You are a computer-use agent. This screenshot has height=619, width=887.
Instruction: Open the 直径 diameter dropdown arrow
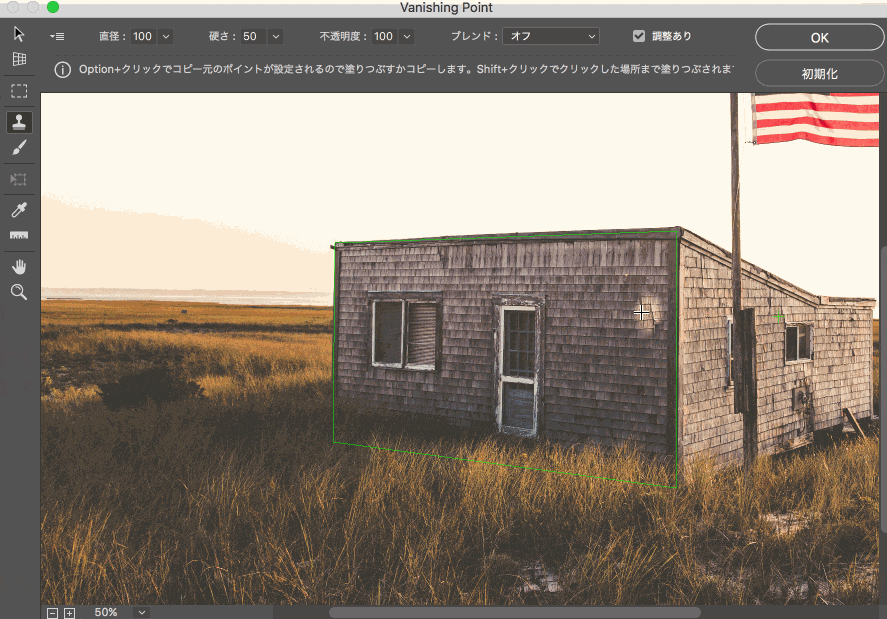(x=166, y=36)
